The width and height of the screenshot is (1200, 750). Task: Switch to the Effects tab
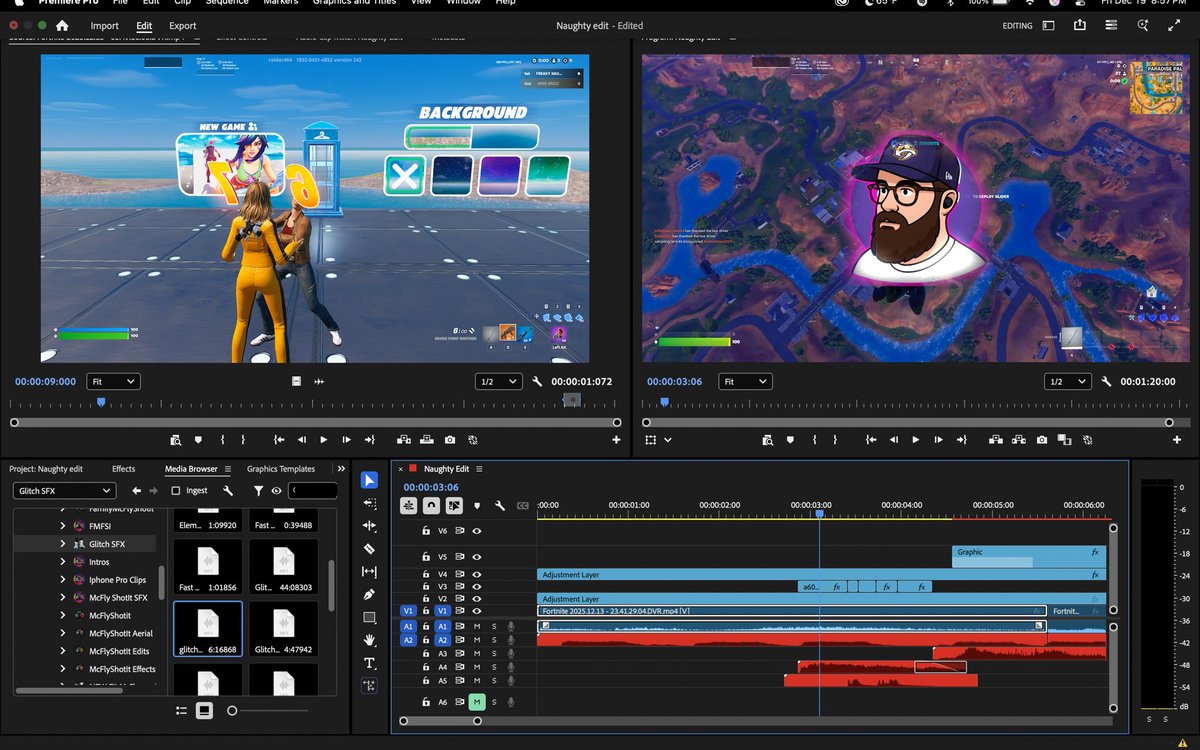(x=123, y=468)
